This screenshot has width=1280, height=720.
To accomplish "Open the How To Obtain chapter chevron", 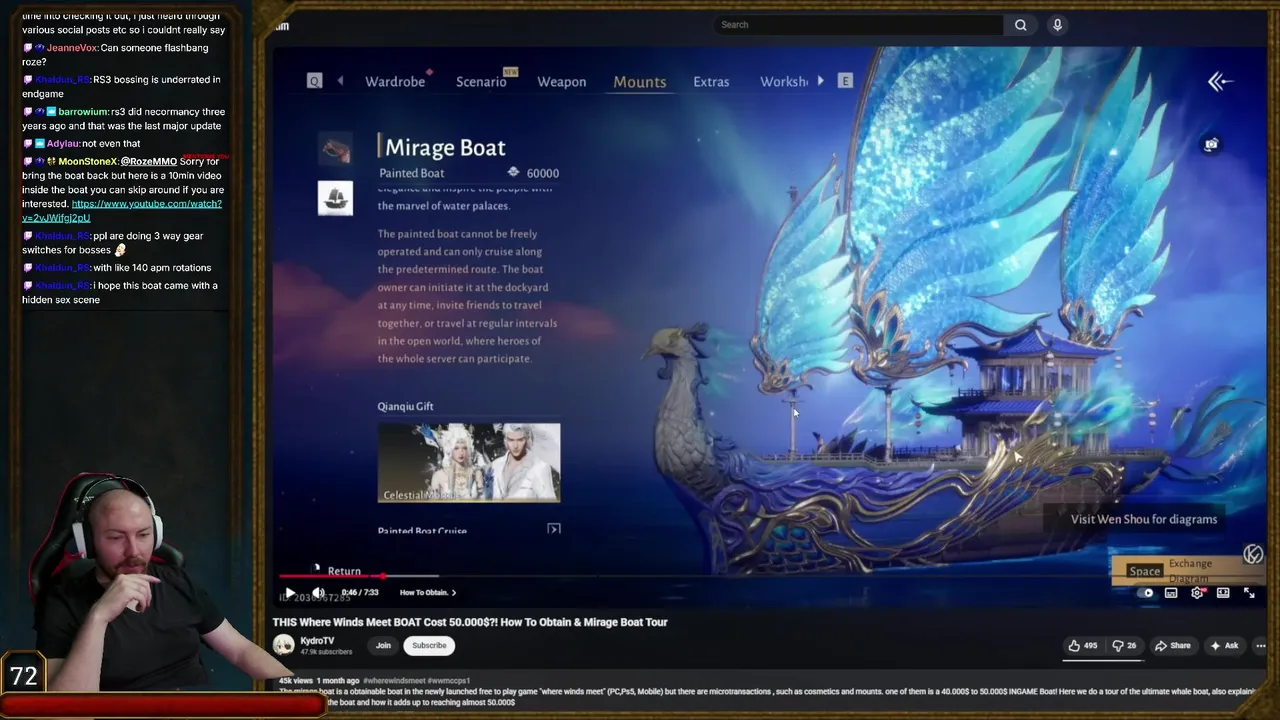I will point(454,593).
